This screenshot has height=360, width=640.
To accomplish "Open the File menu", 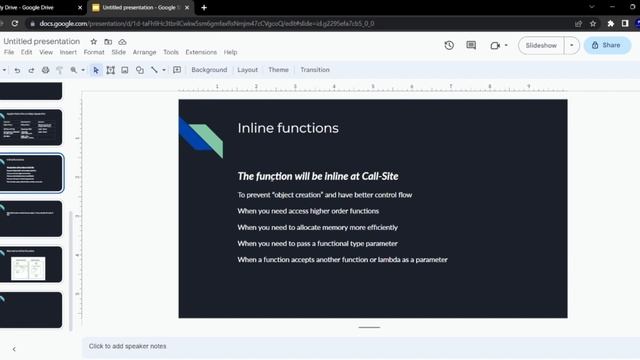I will click(9, 52).
